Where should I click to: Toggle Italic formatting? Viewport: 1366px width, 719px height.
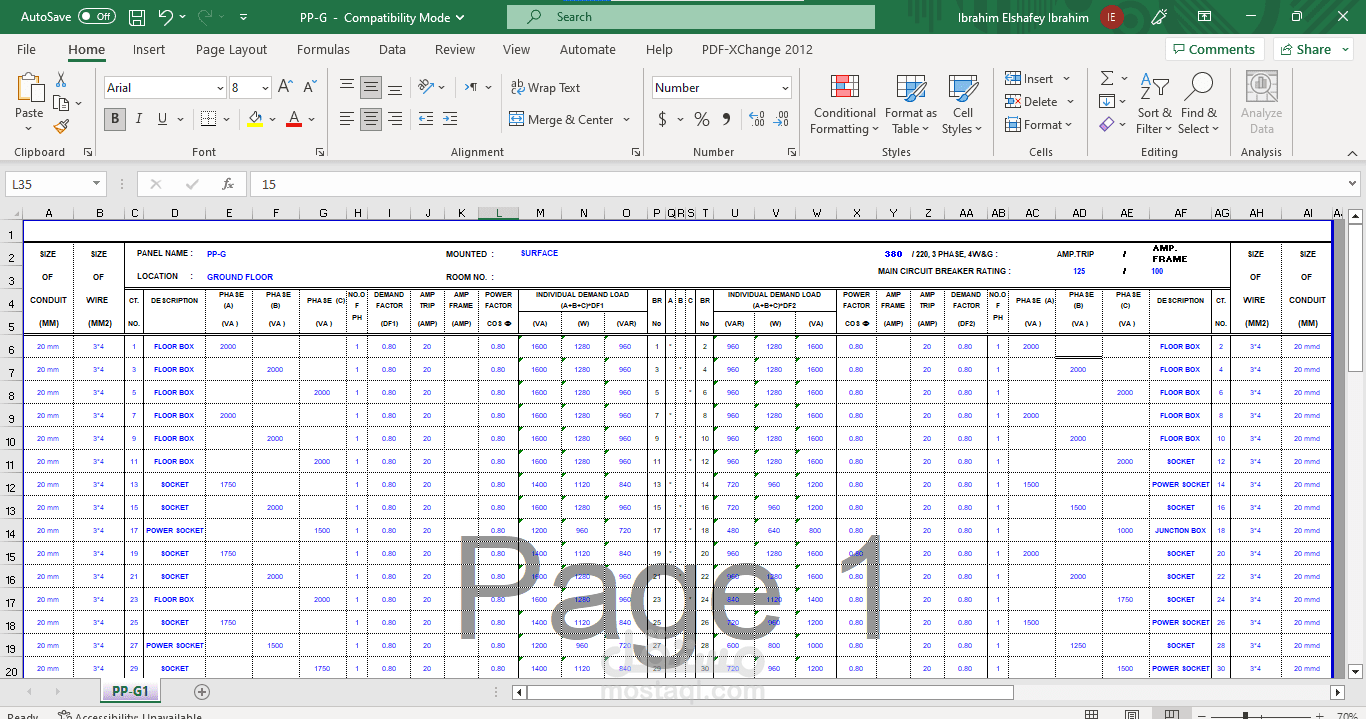tap(138, 119)
